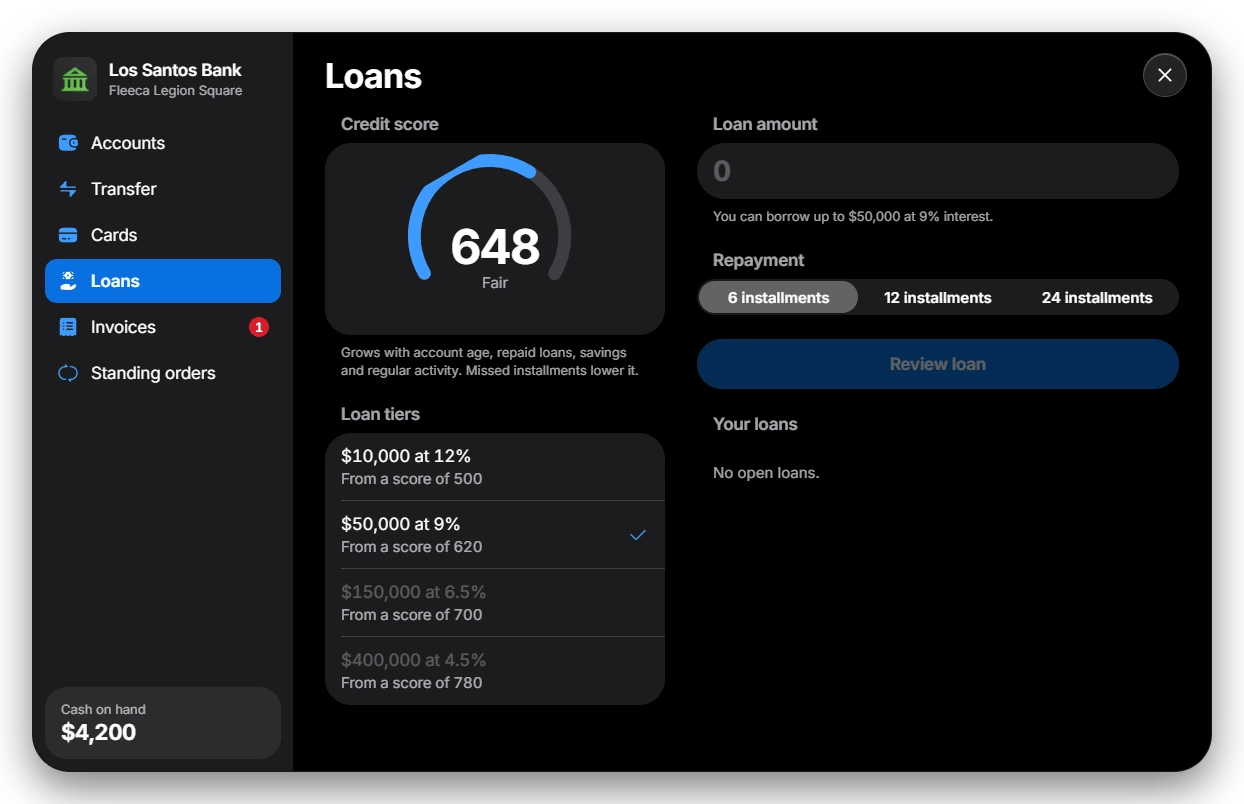Click the Loans hand-coin icon

(68, 281)
